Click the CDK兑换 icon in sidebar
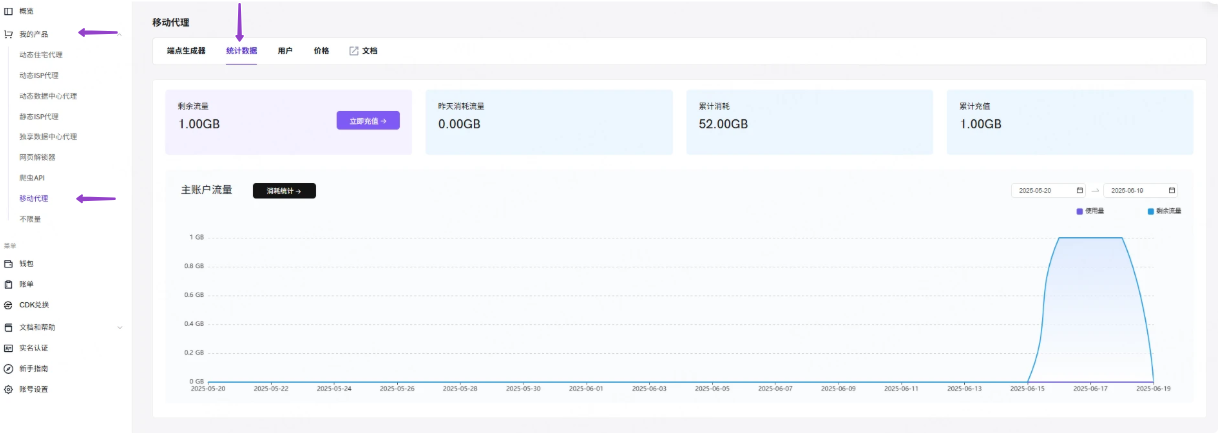Image resolution: width=1218 pixels, height=433 pixels. 9,305
